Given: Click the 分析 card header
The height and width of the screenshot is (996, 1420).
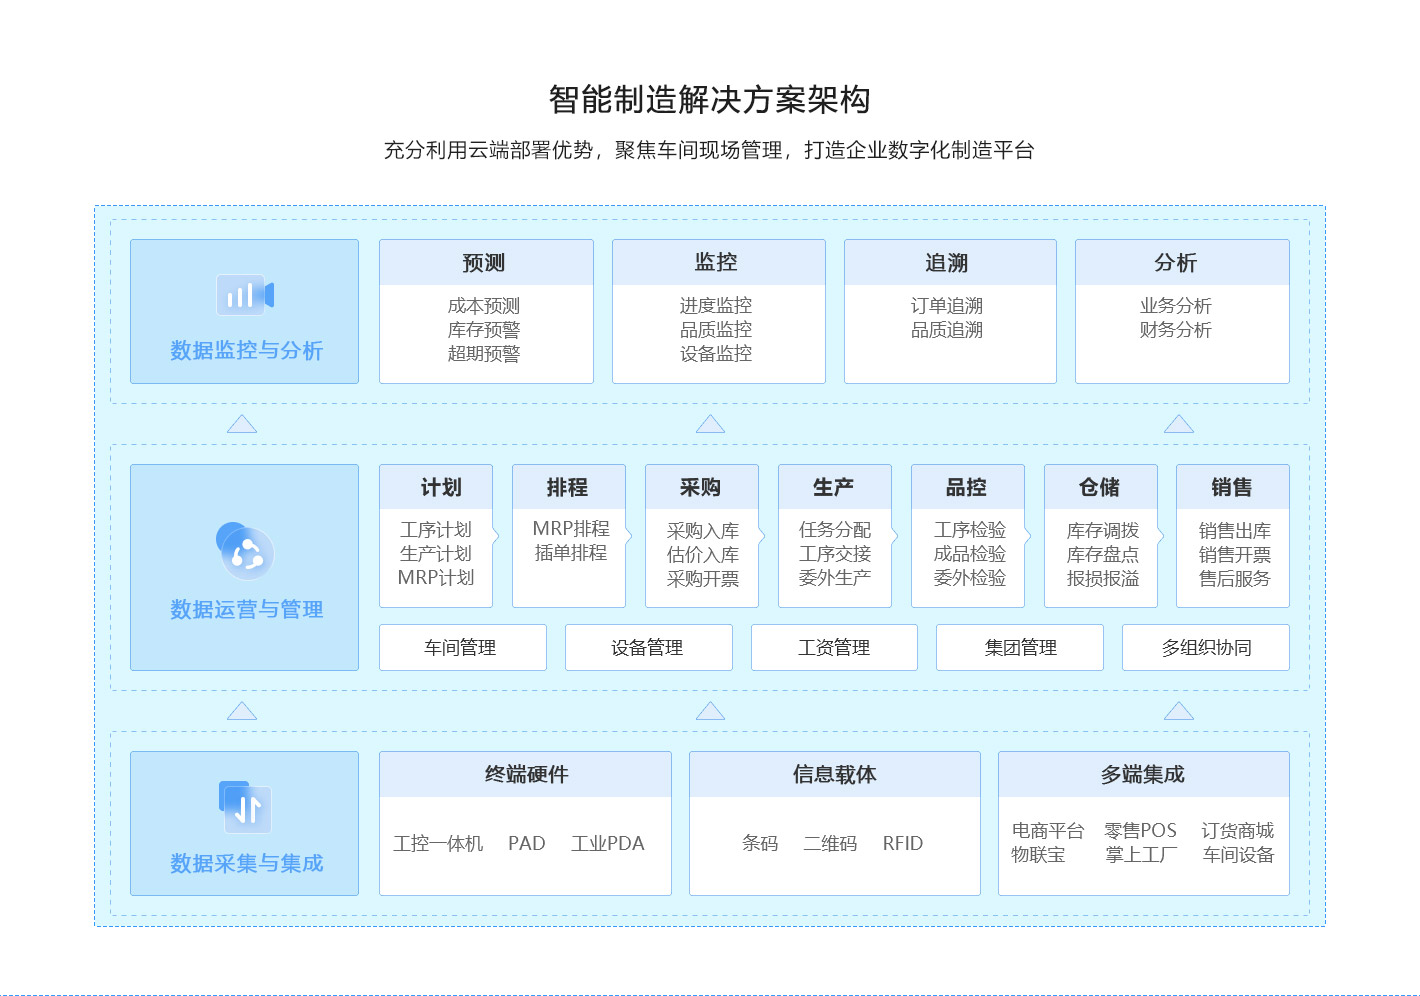Looking at the screenshot, I should (1182, 262).
